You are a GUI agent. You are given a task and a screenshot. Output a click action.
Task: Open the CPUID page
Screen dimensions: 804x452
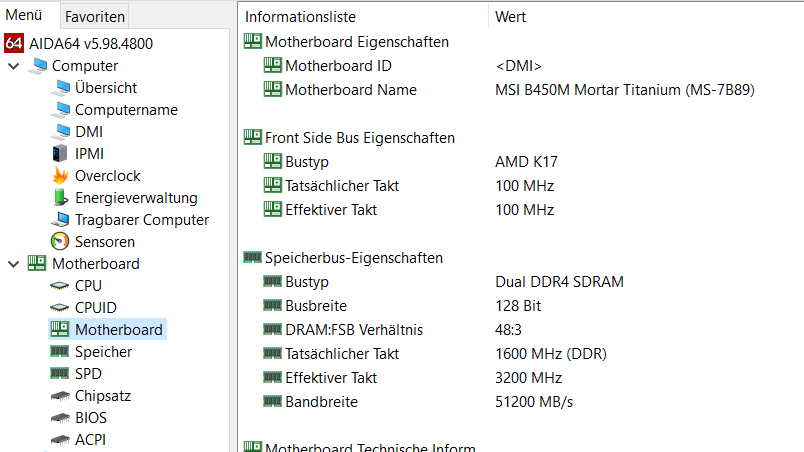coord(96,307)
